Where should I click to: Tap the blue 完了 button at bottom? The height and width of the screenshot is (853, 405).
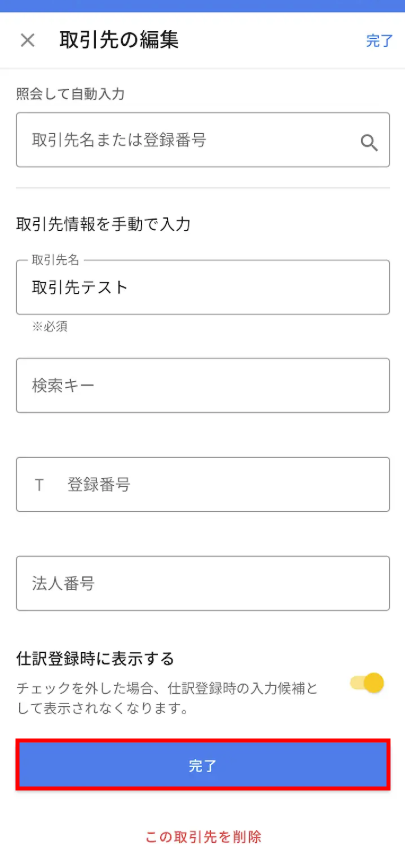coord(202,765)
